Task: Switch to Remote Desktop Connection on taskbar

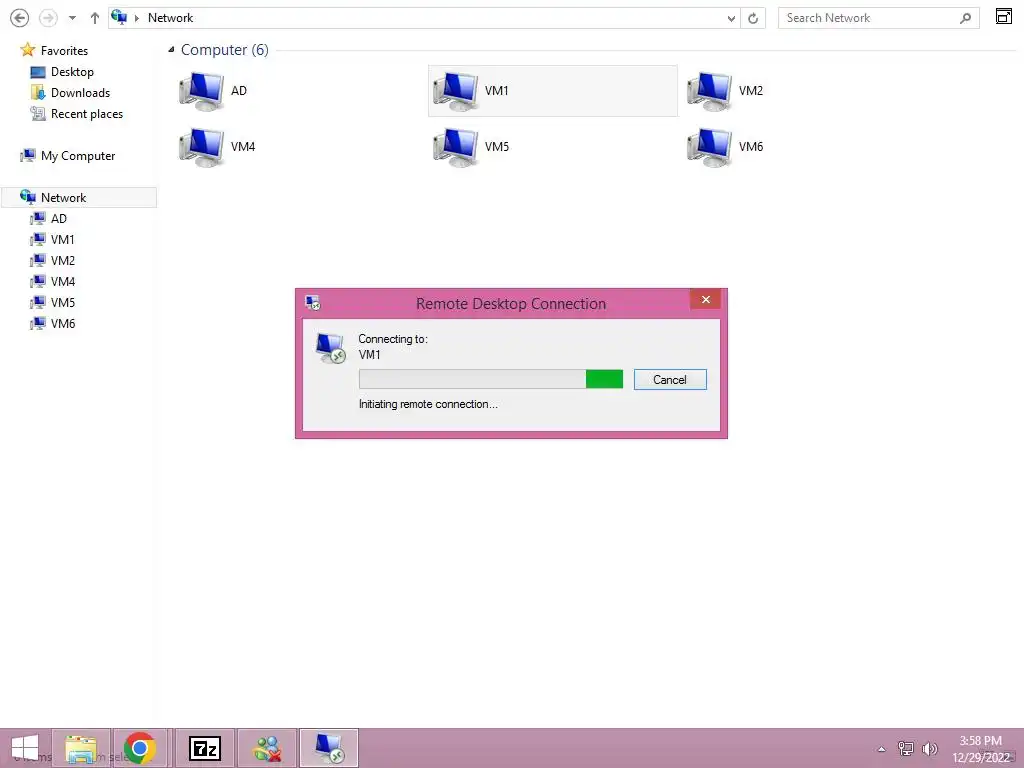Action: pos(329,748)
